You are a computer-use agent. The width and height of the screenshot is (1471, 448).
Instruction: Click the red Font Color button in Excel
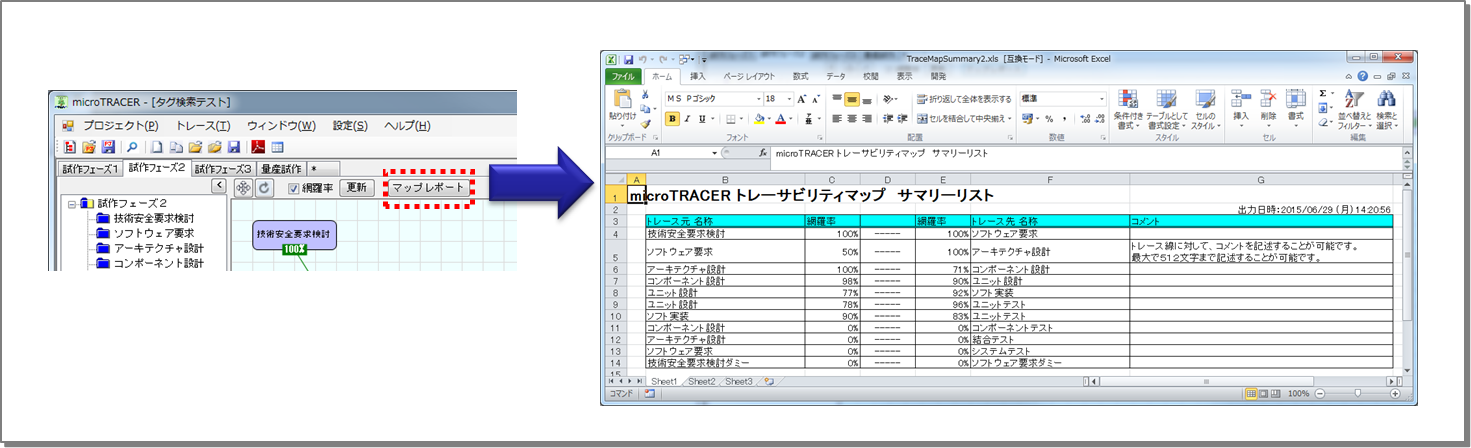tap(781, 119)
